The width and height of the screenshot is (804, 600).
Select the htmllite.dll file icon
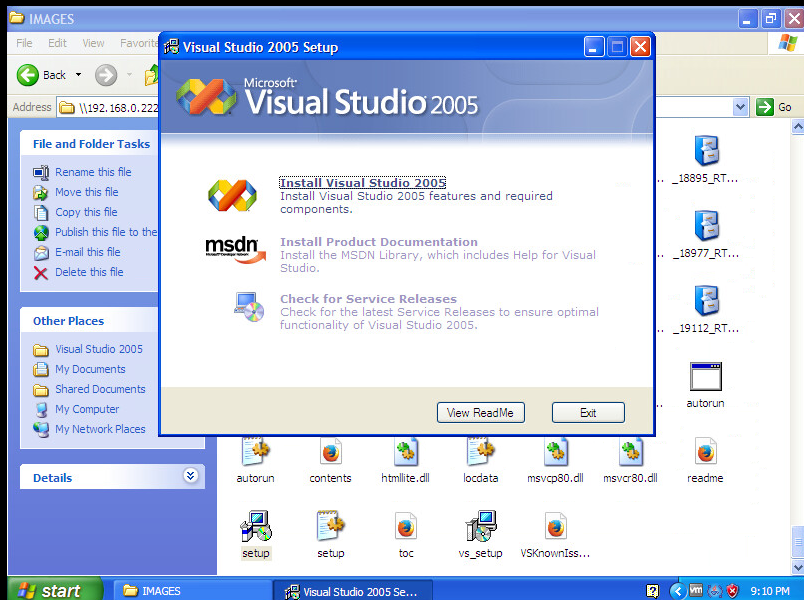tap(405, 453)
